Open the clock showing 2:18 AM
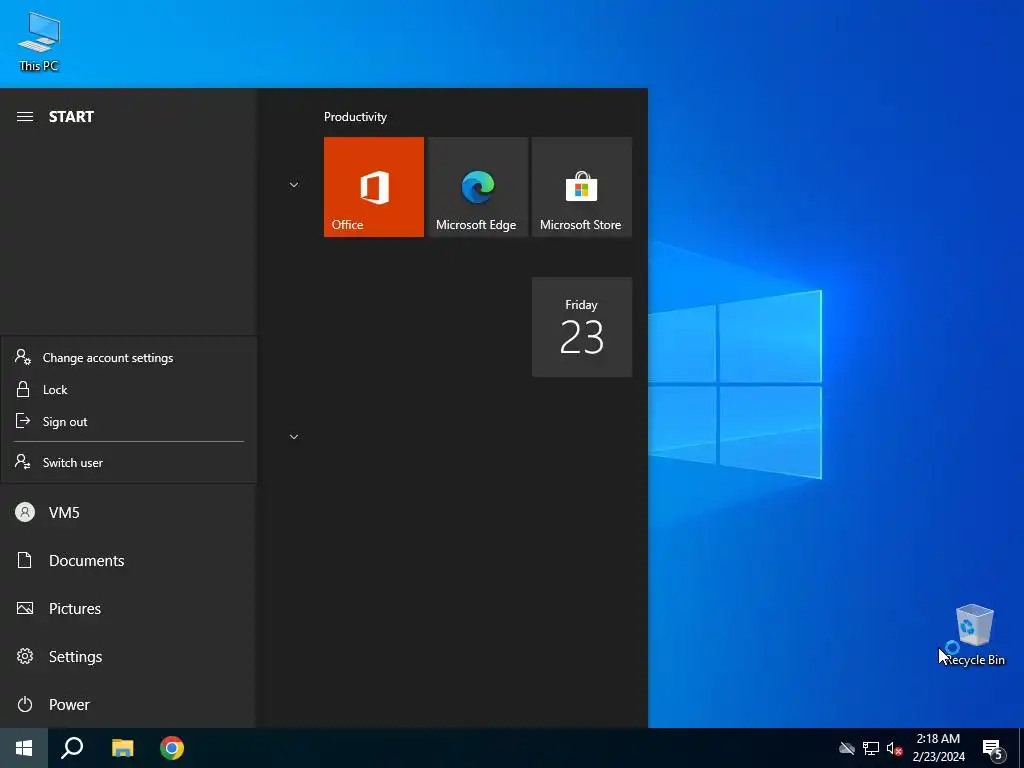Image resolution: width=1024 pixels, height=768 pixels. (x=938, y=748)
